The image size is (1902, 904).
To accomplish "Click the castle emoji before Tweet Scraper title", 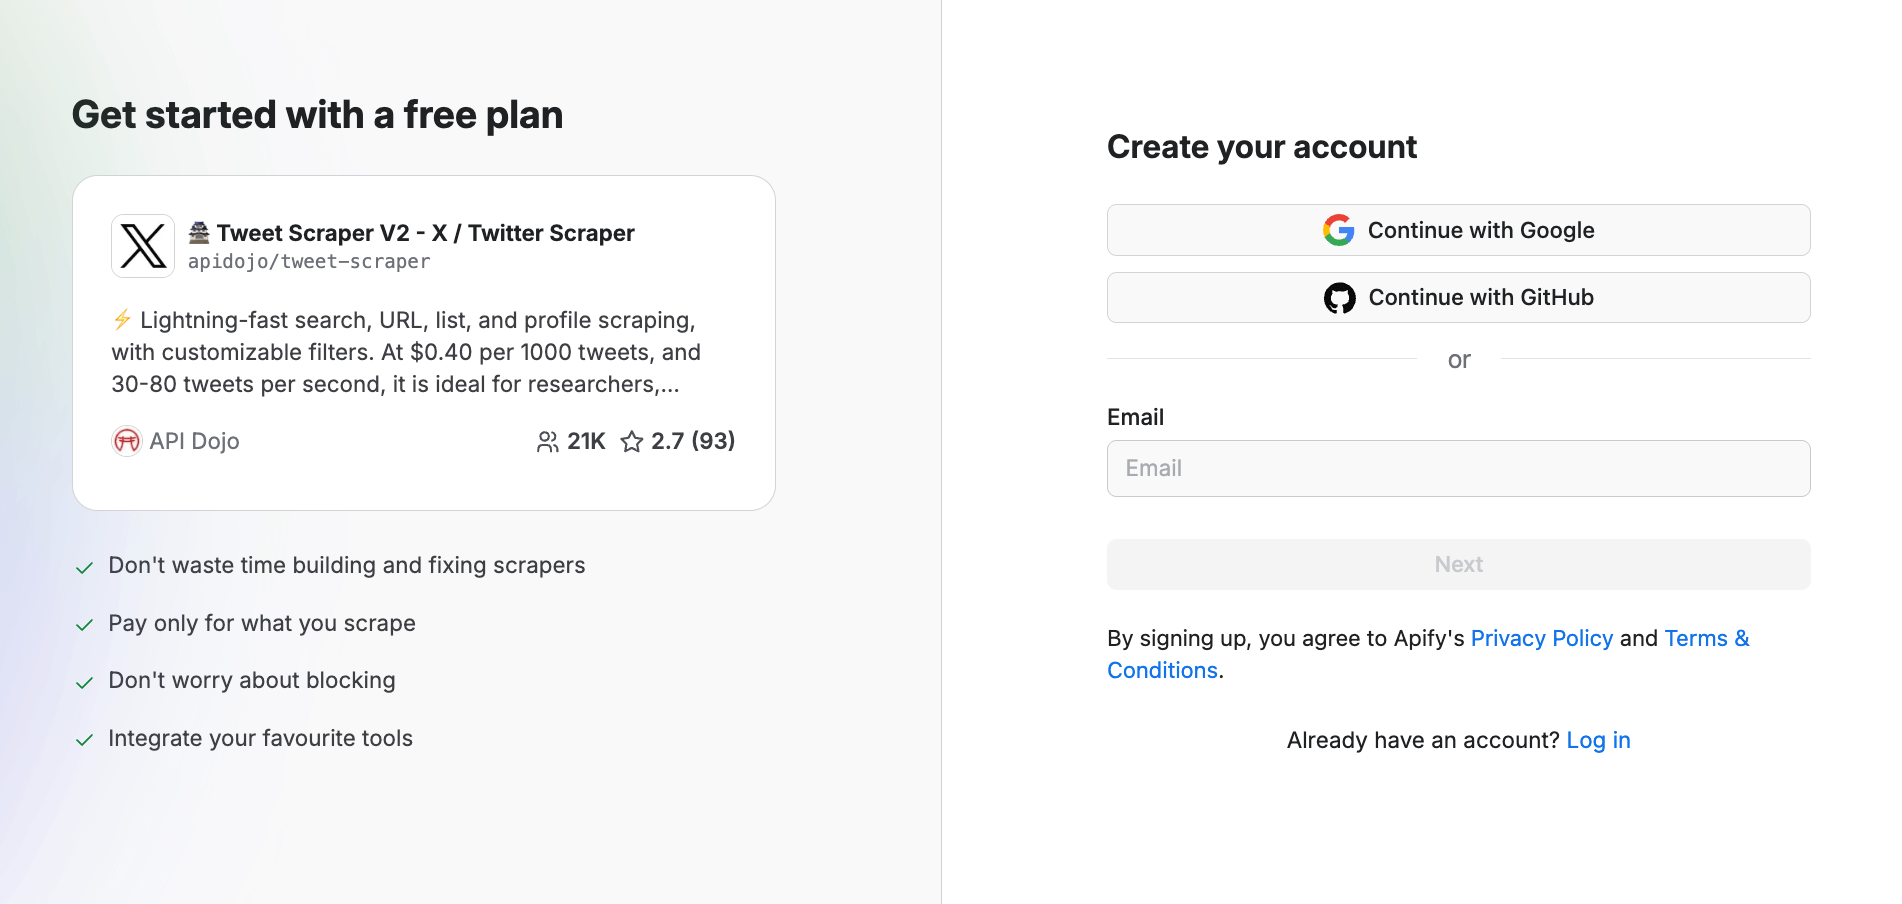I will click(x=199, y=233).
